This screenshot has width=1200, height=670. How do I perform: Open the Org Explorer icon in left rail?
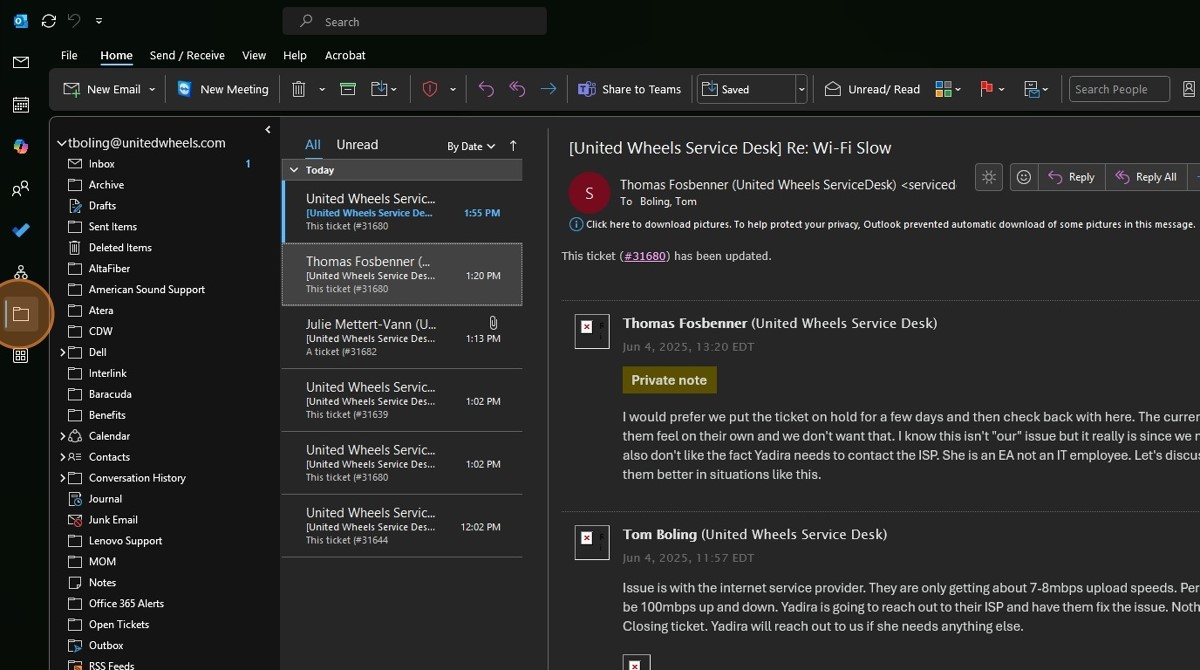[20, 272]
